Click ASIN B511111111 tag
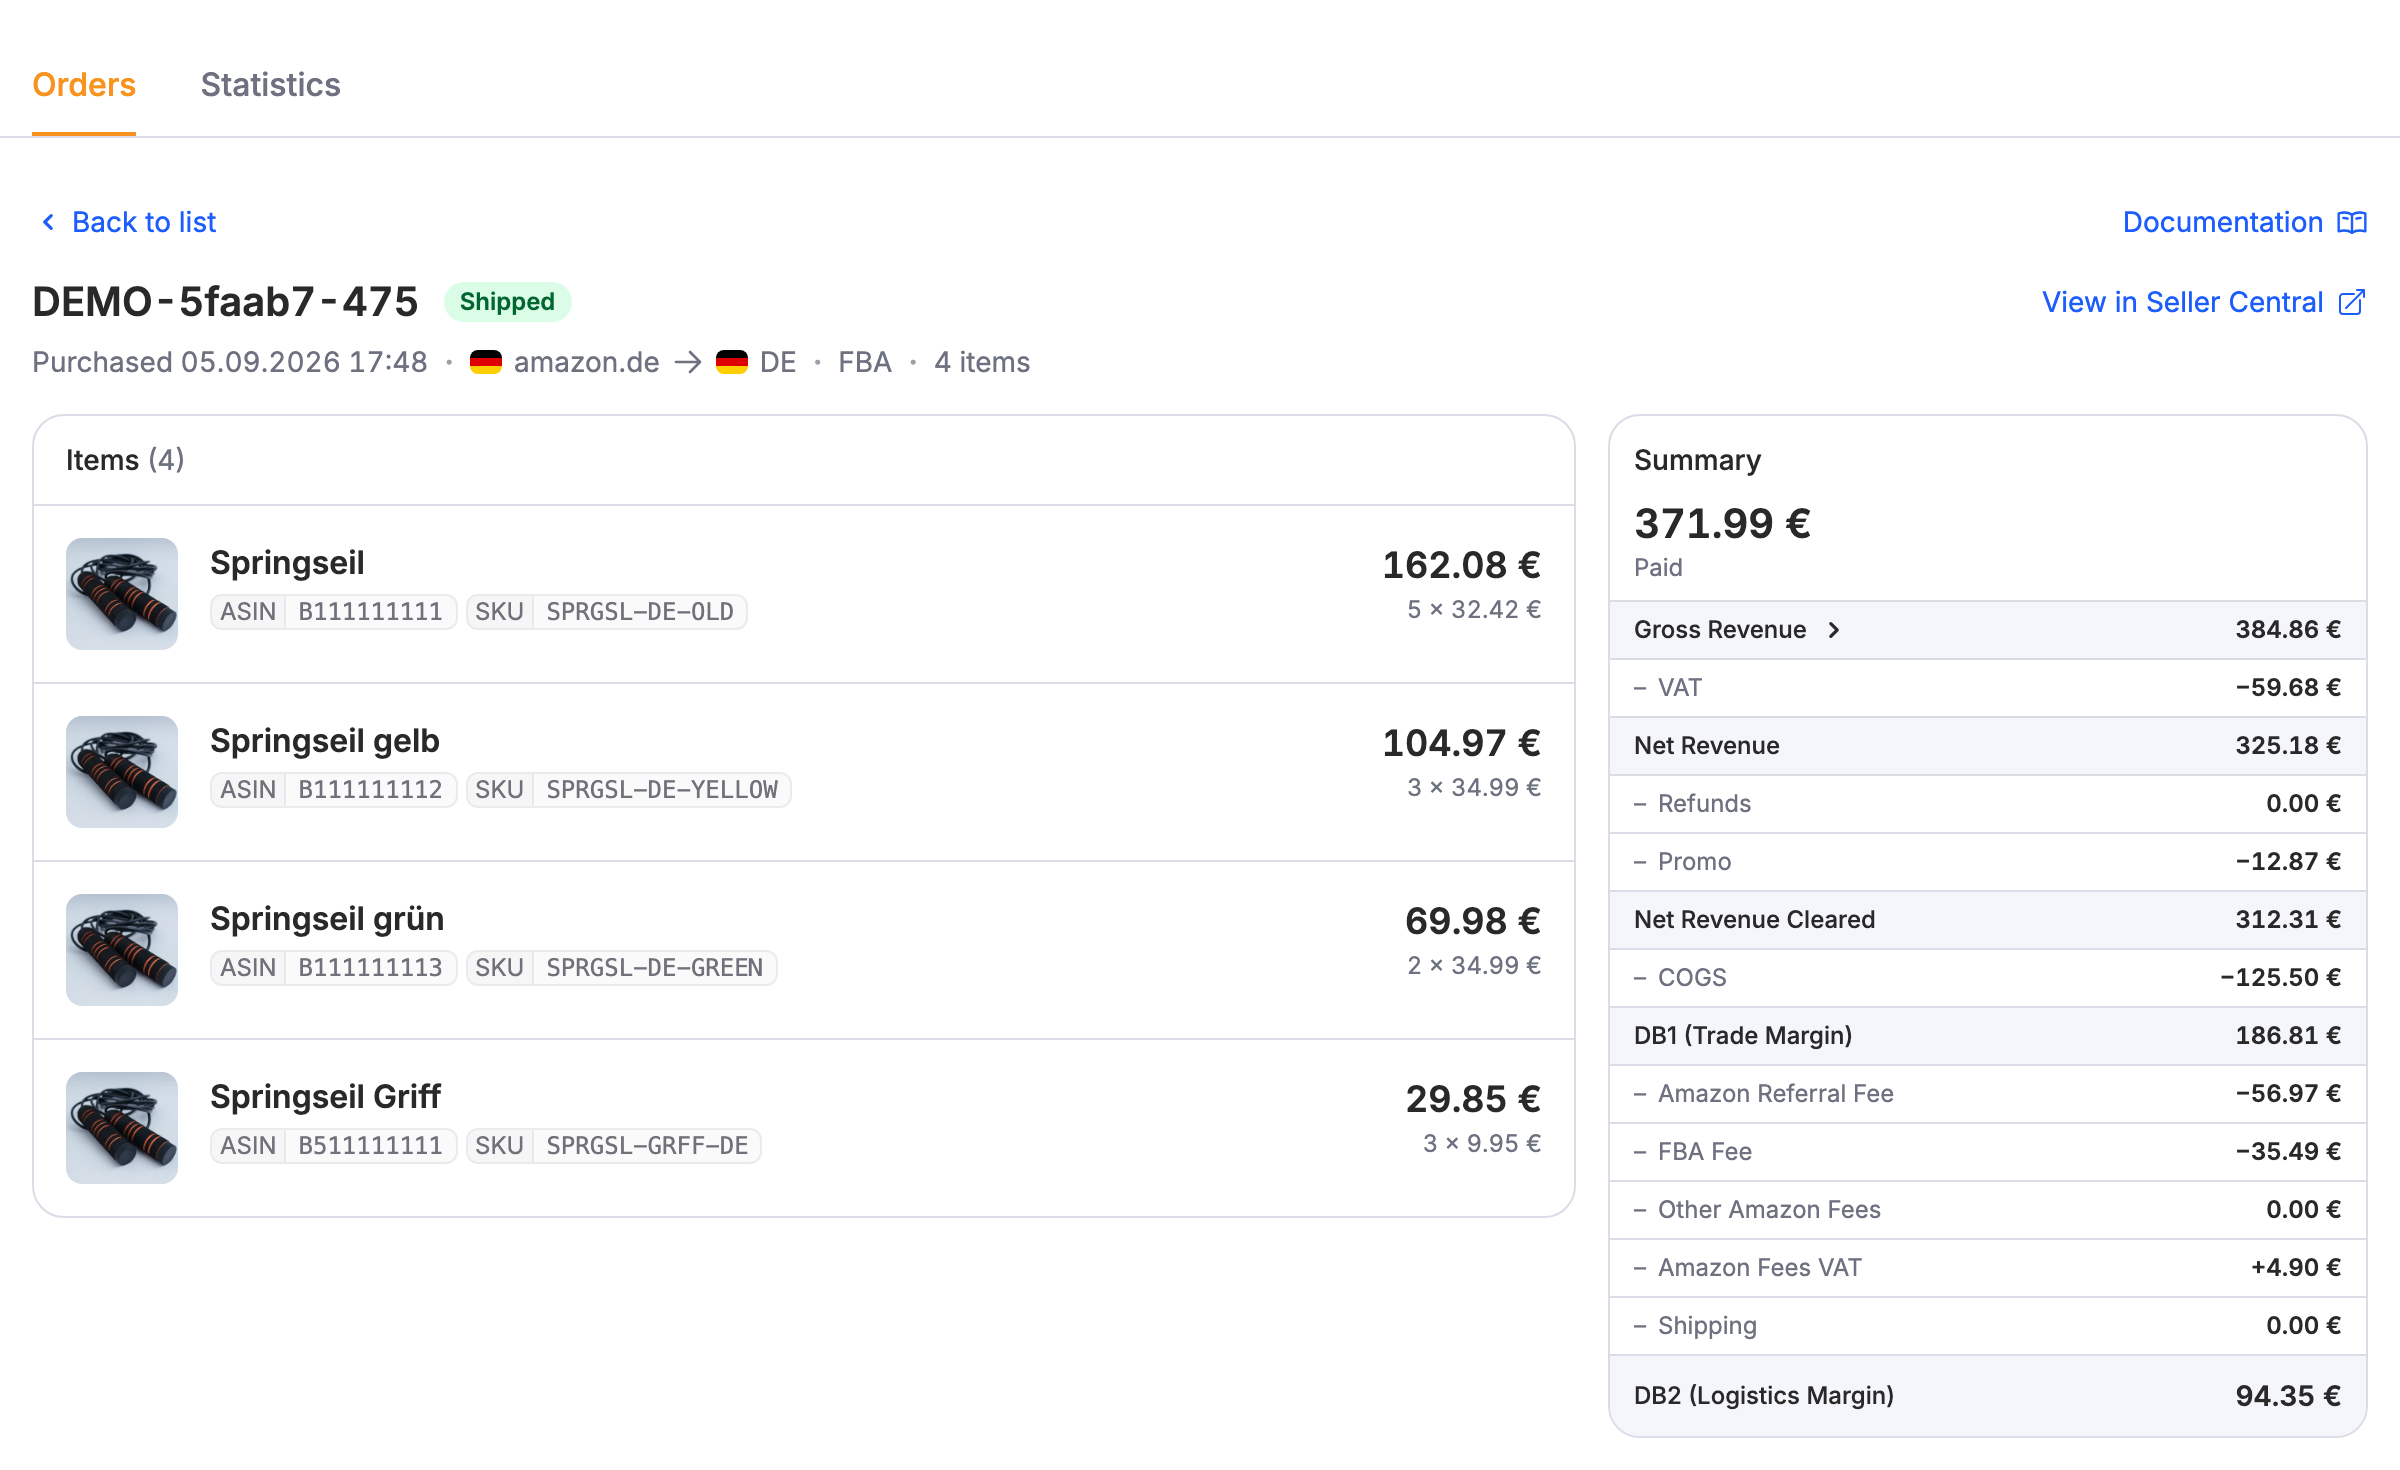This screenshot has width=2400, height=1470. [333, 1146]
